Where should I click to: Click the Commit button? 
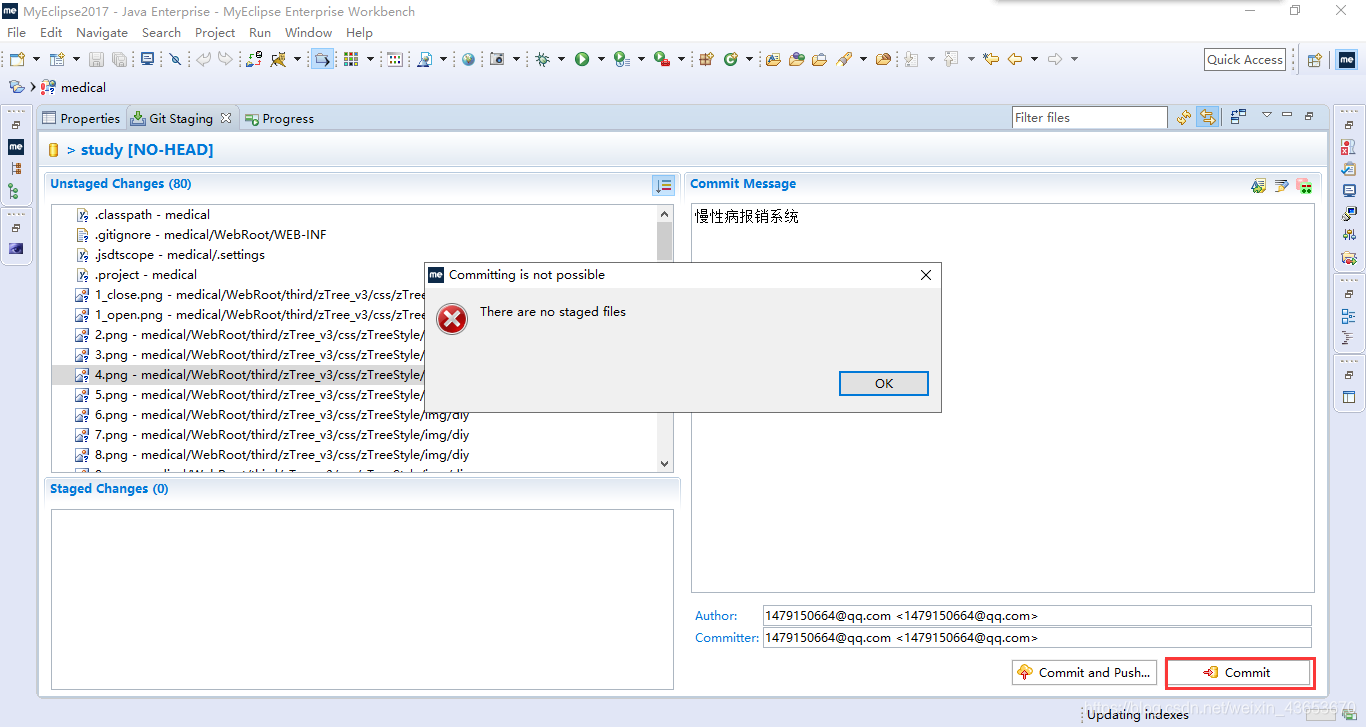(x=1240, y=673)
